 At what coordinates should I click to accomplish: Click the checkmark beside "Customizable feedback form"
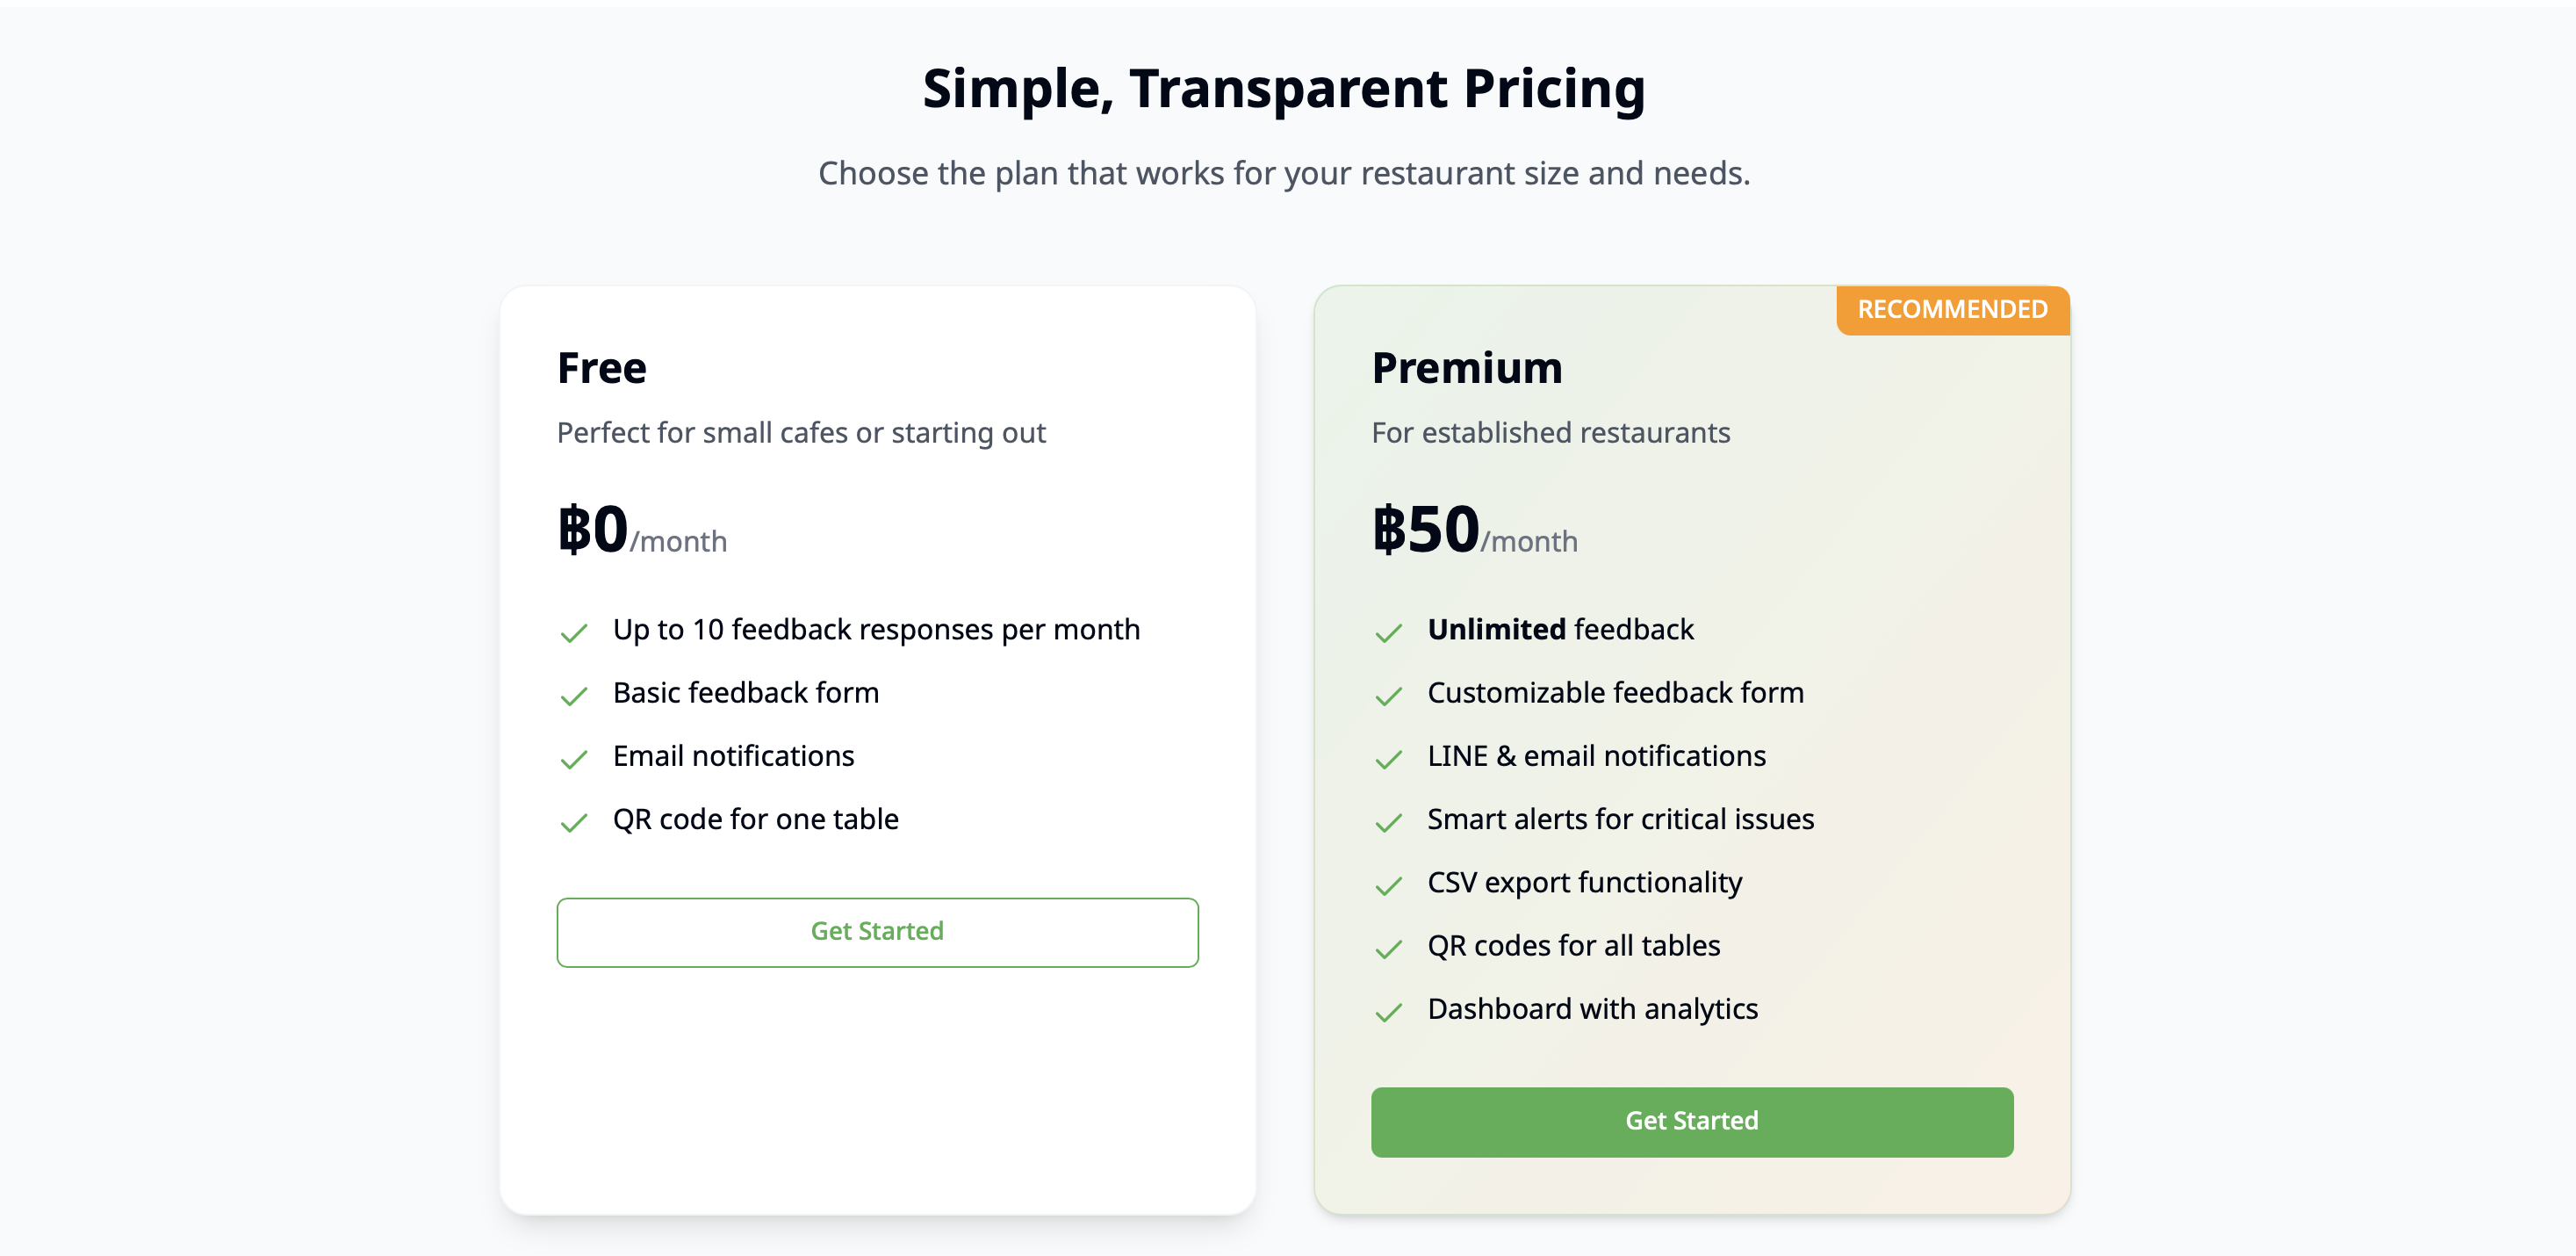tap(1389, 696)
